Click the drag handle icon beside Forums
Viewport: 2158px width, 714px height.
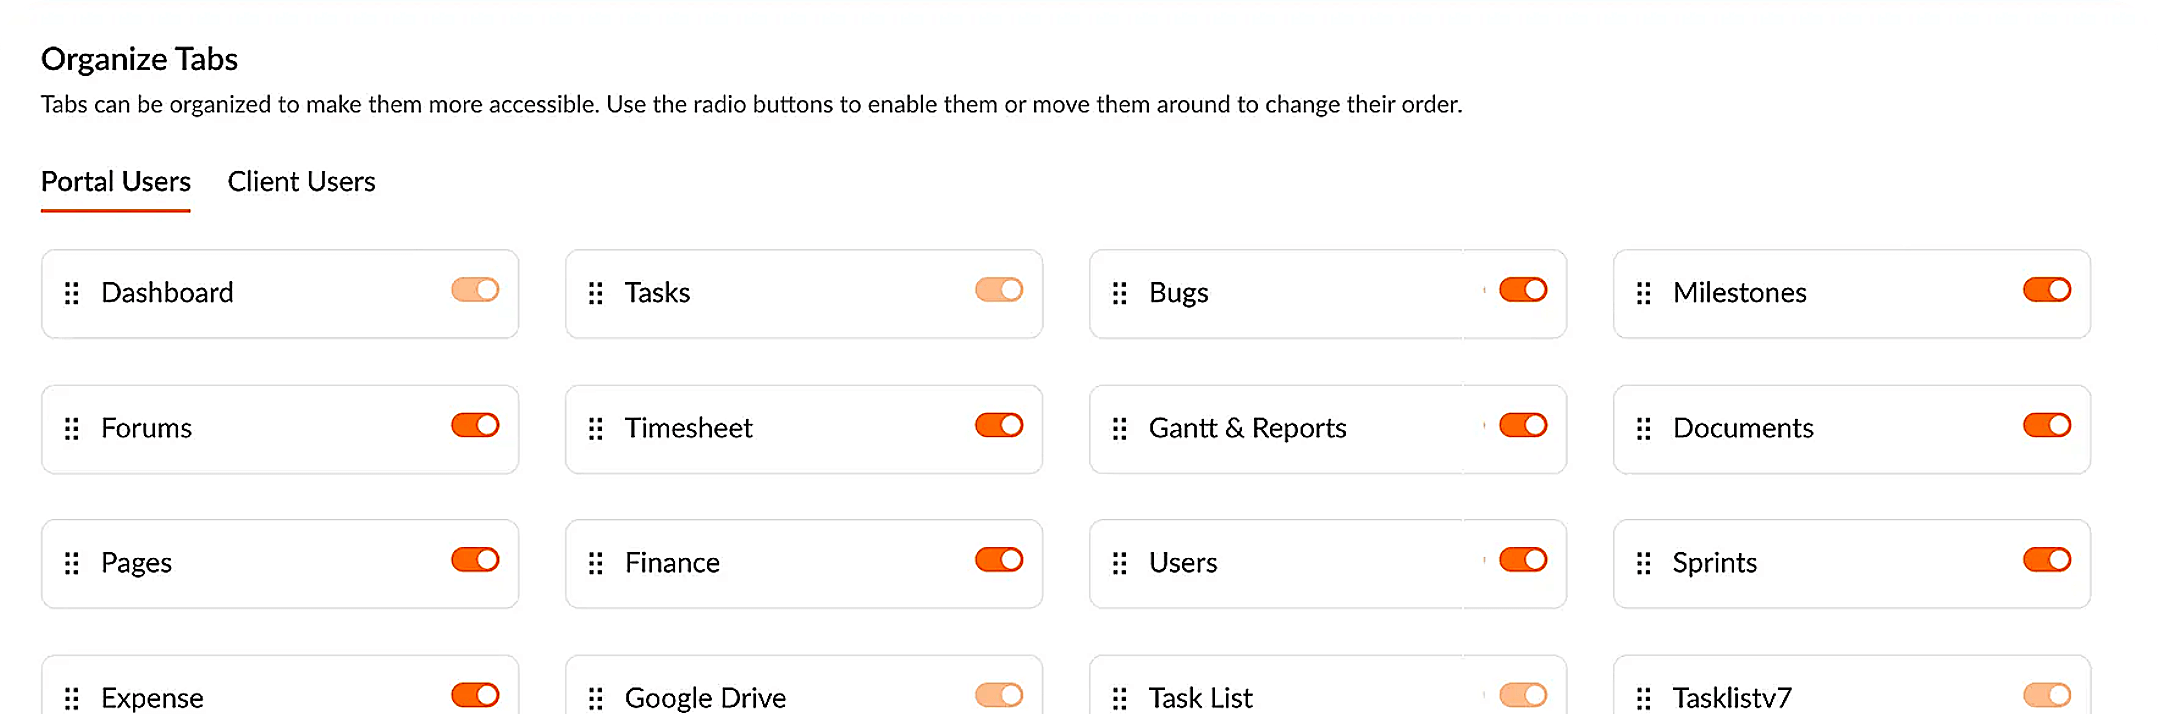pos(72,429)
